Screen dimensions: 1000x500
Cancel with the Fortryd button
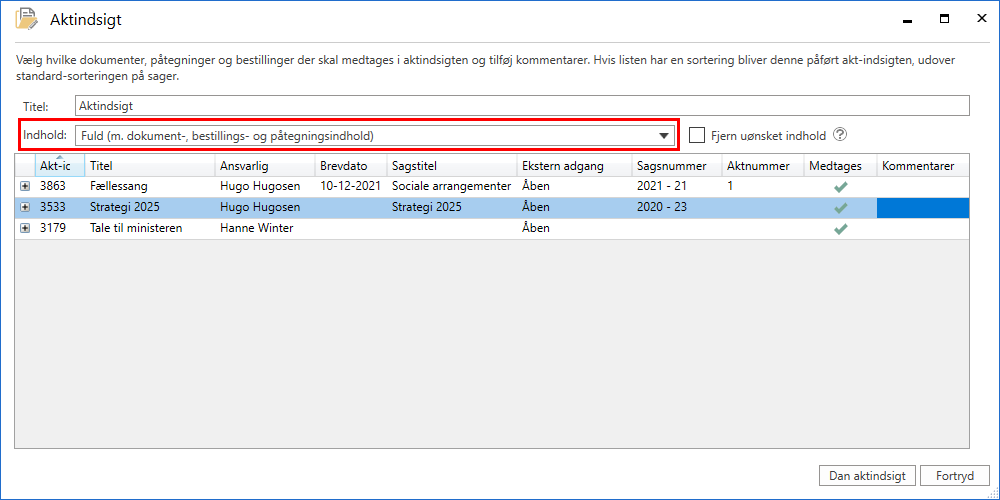click(955, 476)
